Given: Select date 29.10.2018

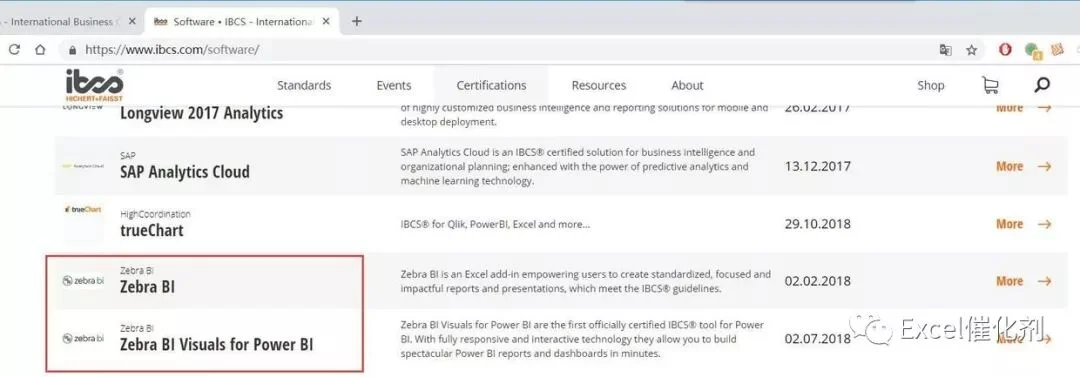Looking at the screenshot, I should (x=817, y=224).
